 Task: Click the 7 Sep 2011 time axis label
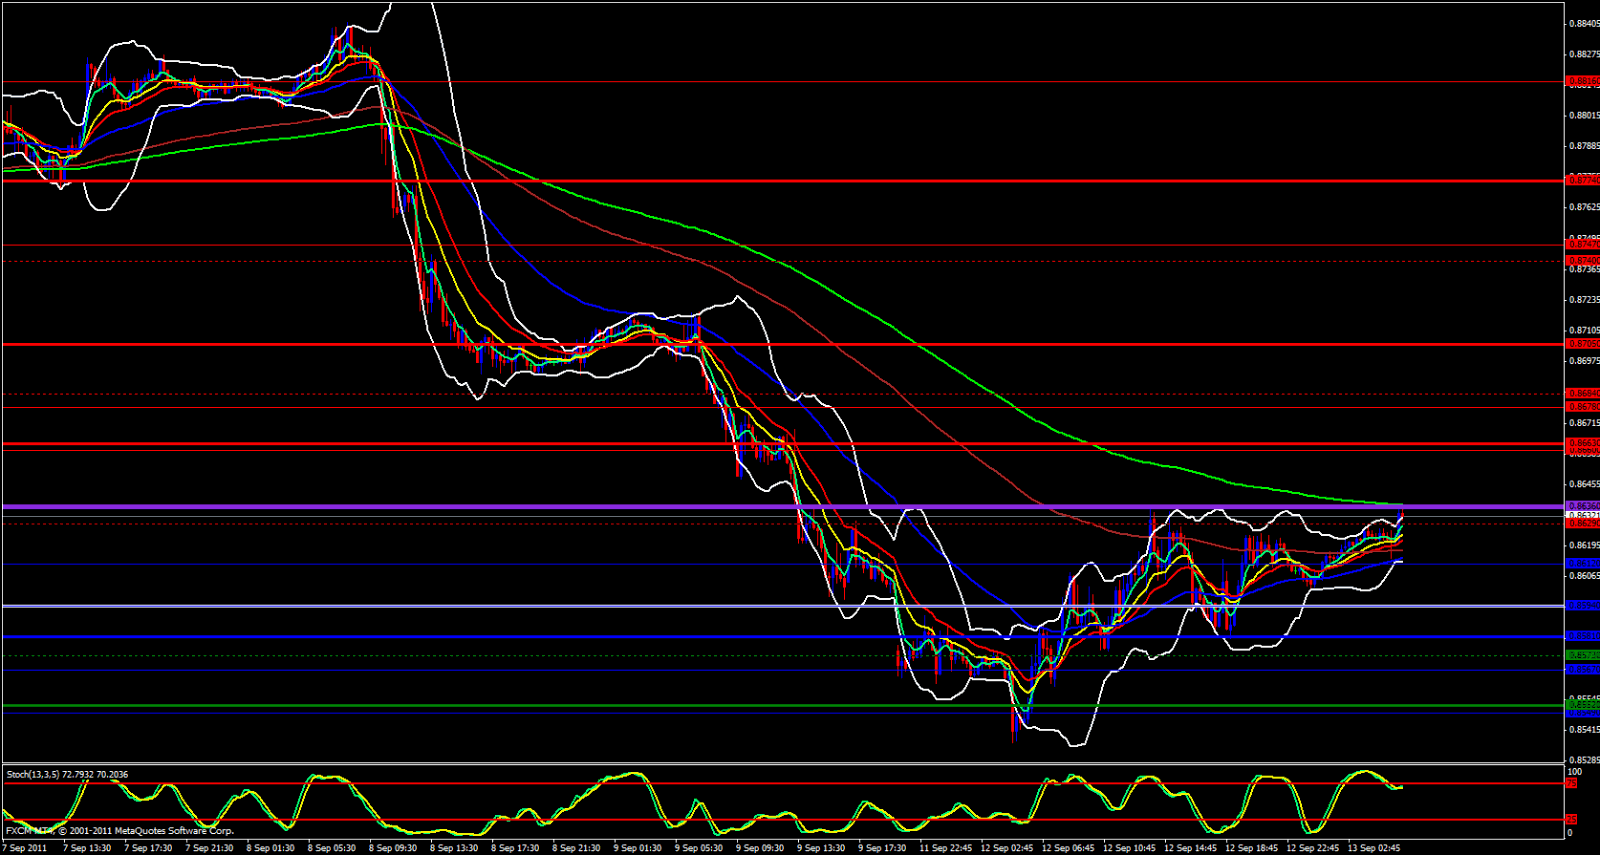tap(26, 848)
